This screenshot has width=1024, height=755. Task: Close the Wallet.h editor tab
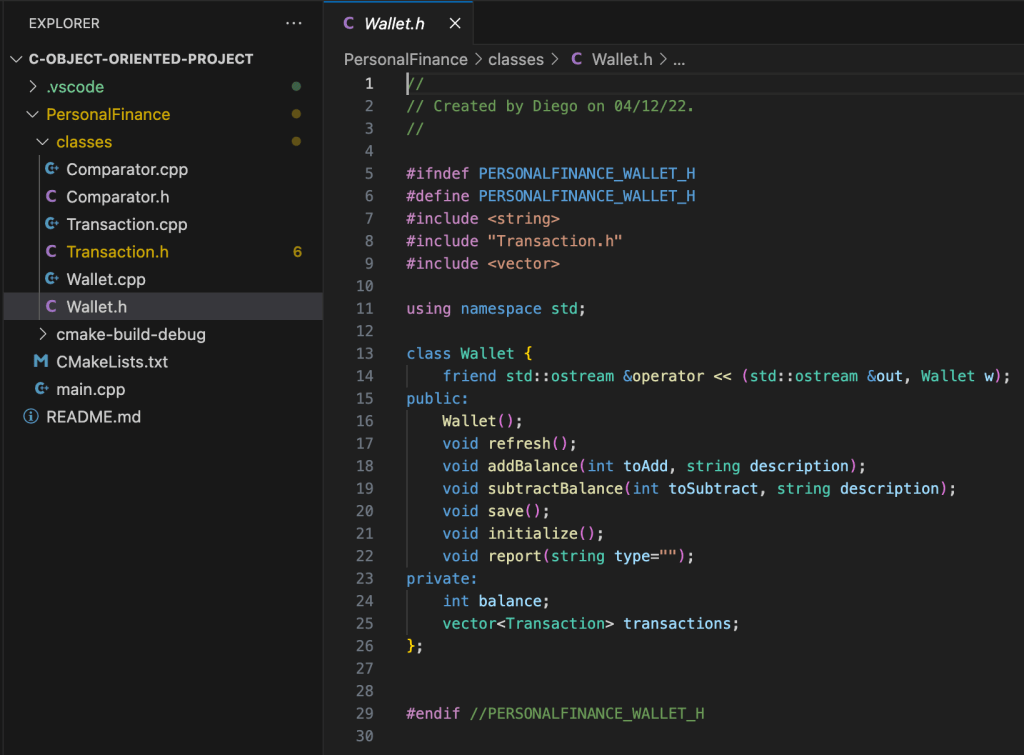455,23
